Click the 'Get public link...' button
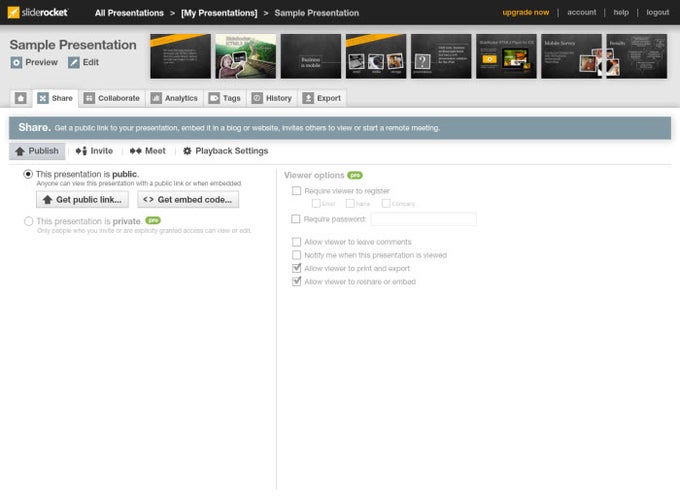 82,200
